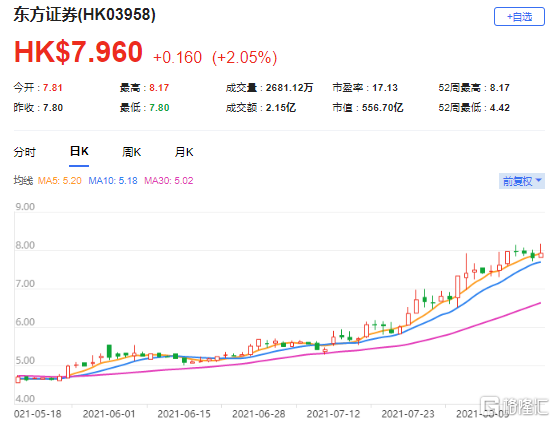
Task: Click the price change +0.160
Action: pos(177,57)
